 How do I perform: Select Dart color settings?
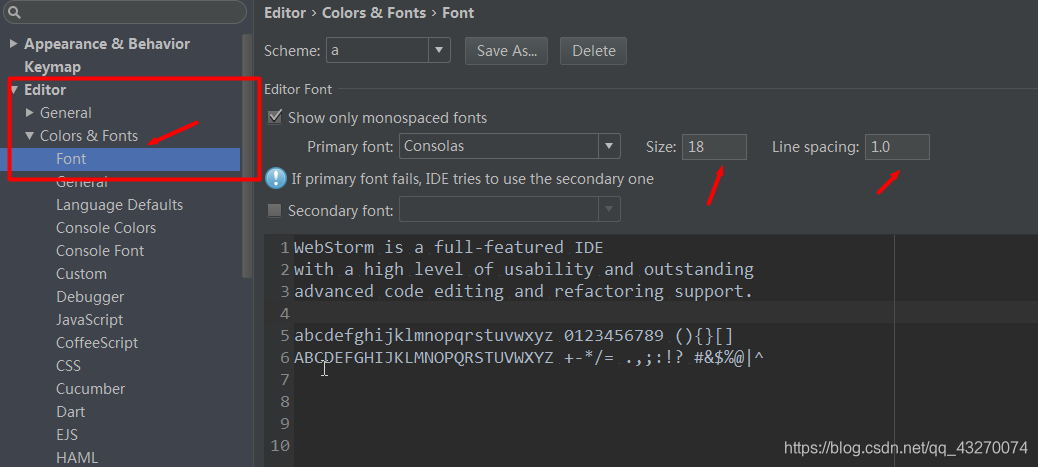coord(70,411)
